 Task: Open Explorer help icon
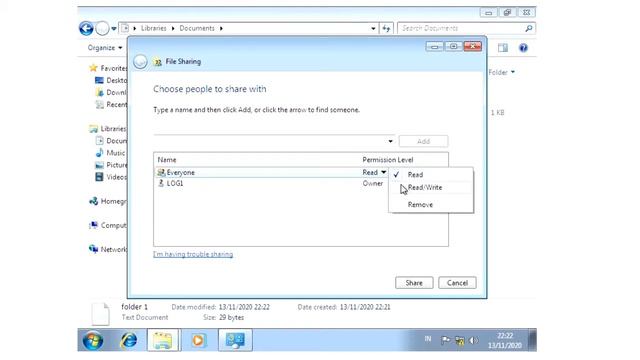523,48
